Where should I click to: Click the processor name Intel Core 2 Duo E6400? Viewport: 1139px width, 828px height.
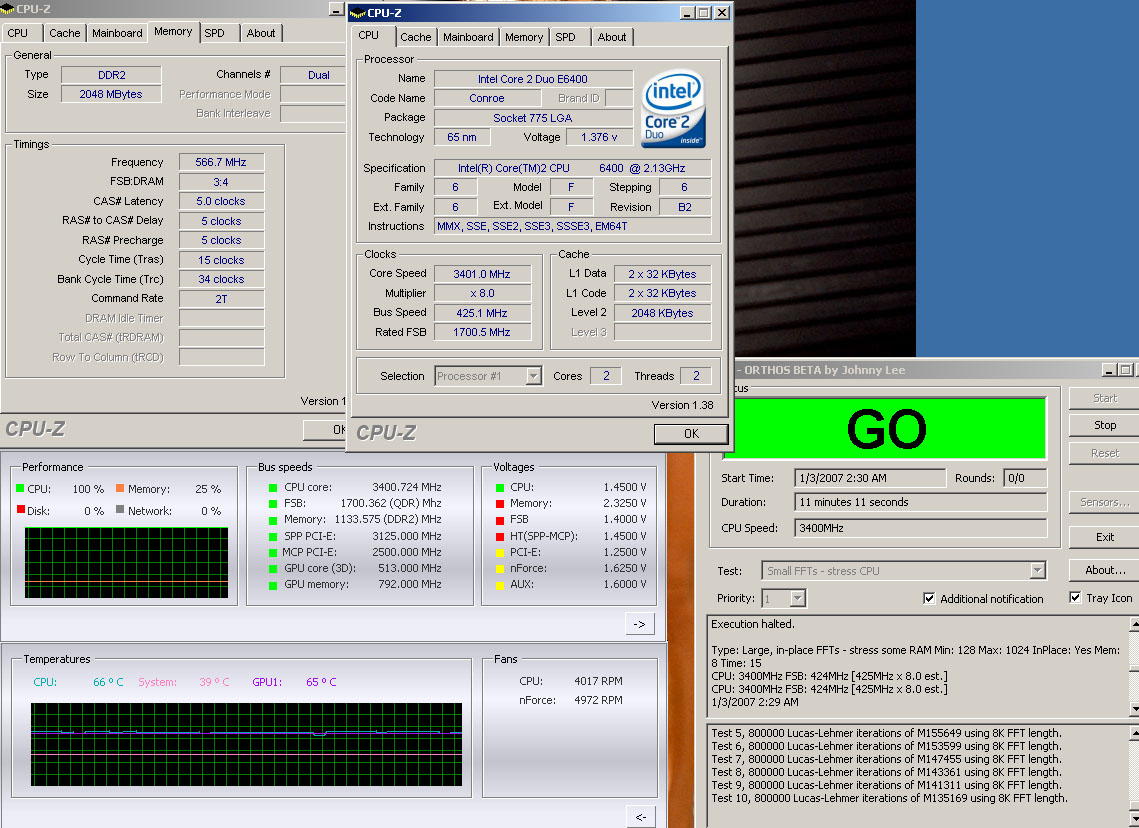point(533,79)
